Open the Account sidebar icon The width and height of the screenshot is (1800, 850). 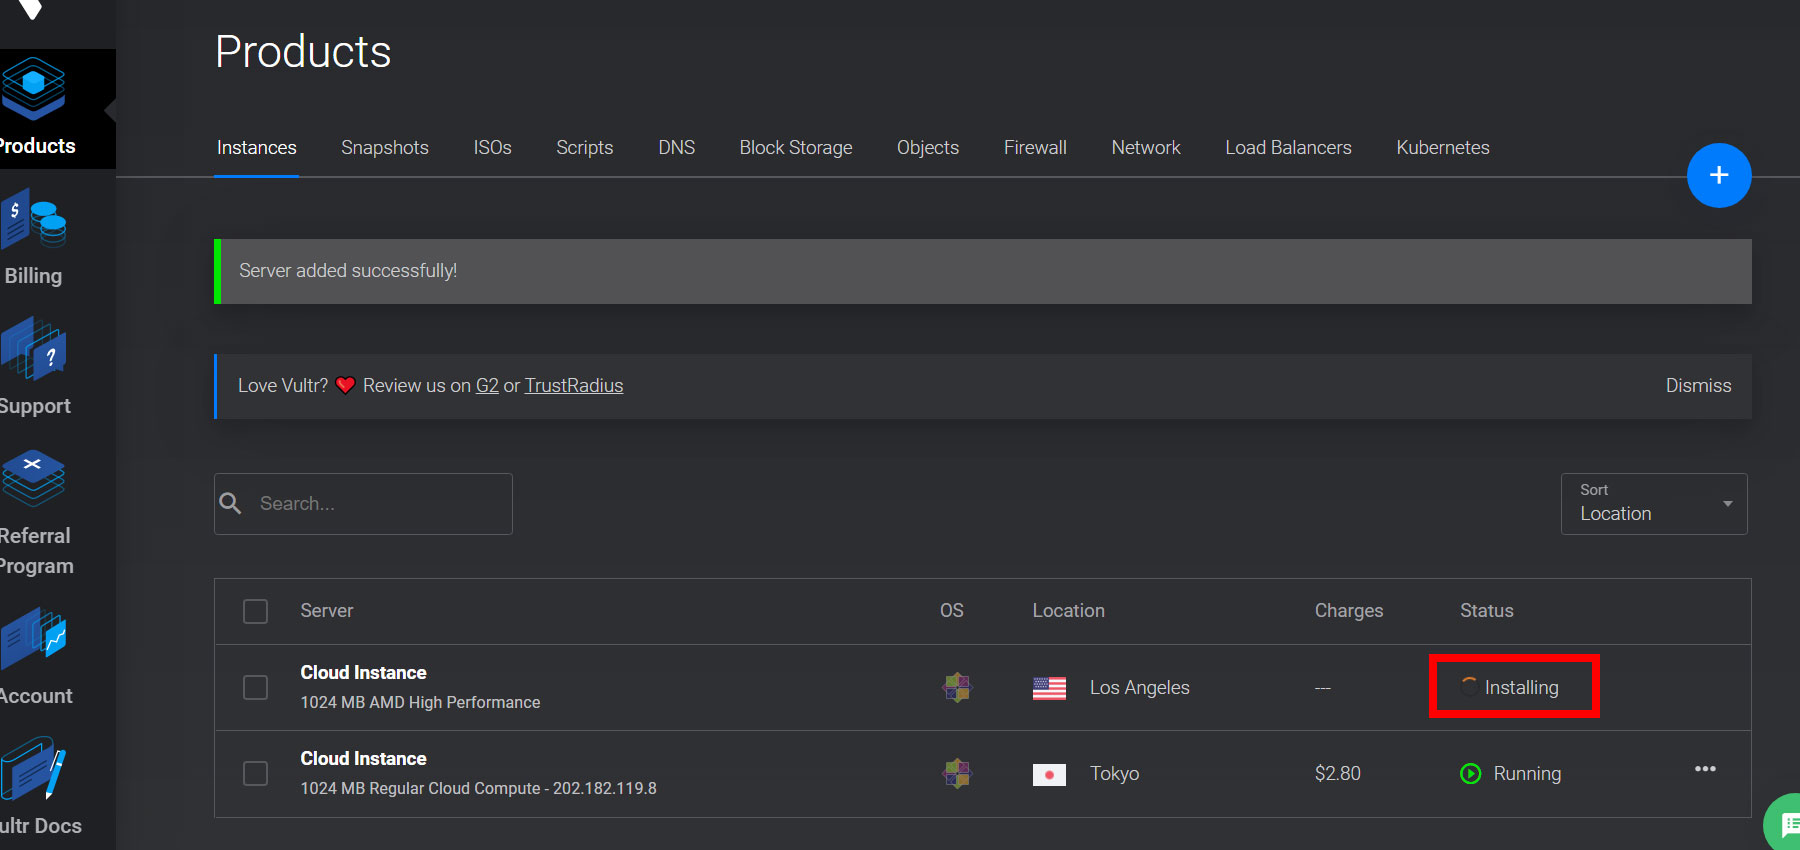tap(34, 639)
